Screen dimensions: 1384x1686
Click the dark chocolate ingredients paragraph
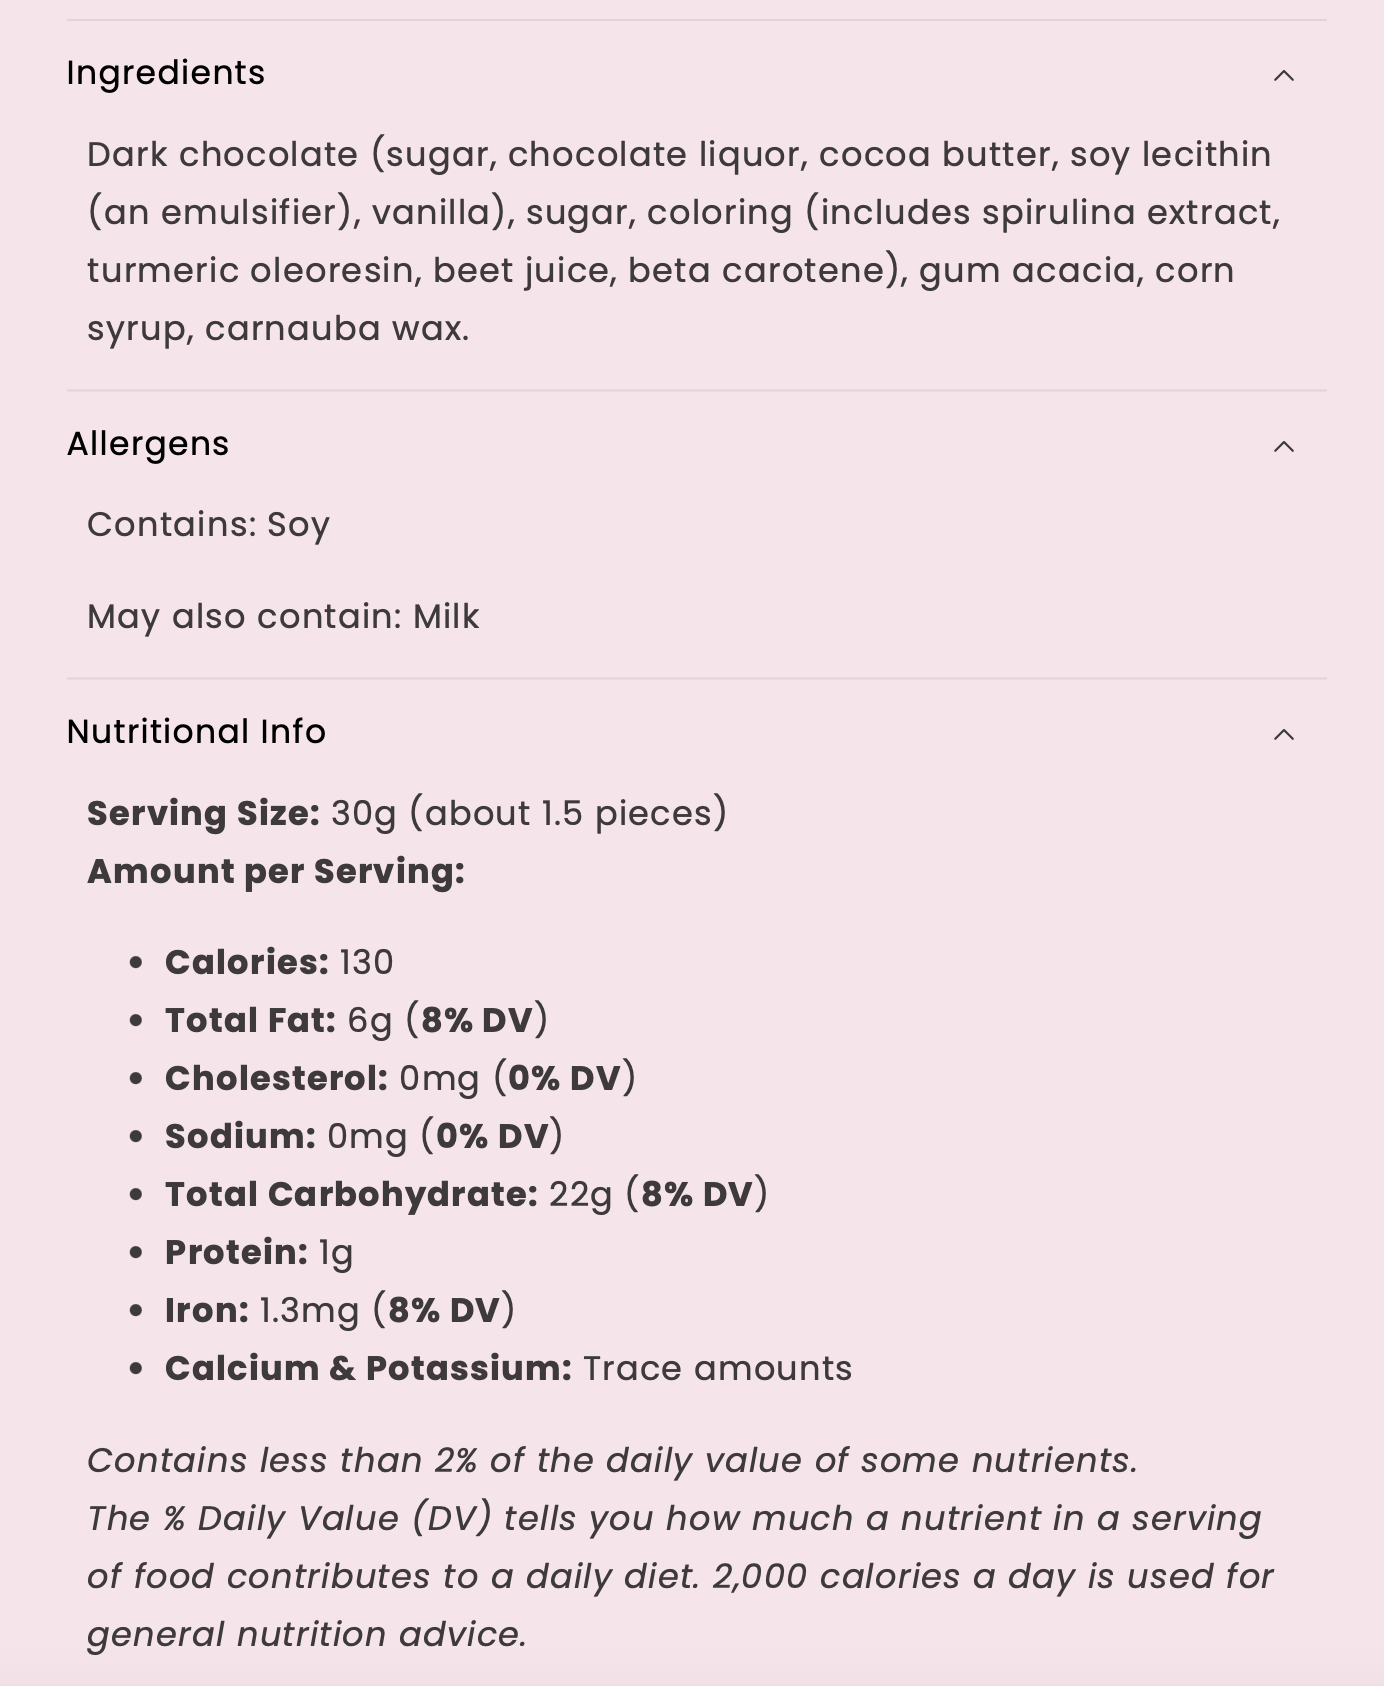click(x=680, y=241)
